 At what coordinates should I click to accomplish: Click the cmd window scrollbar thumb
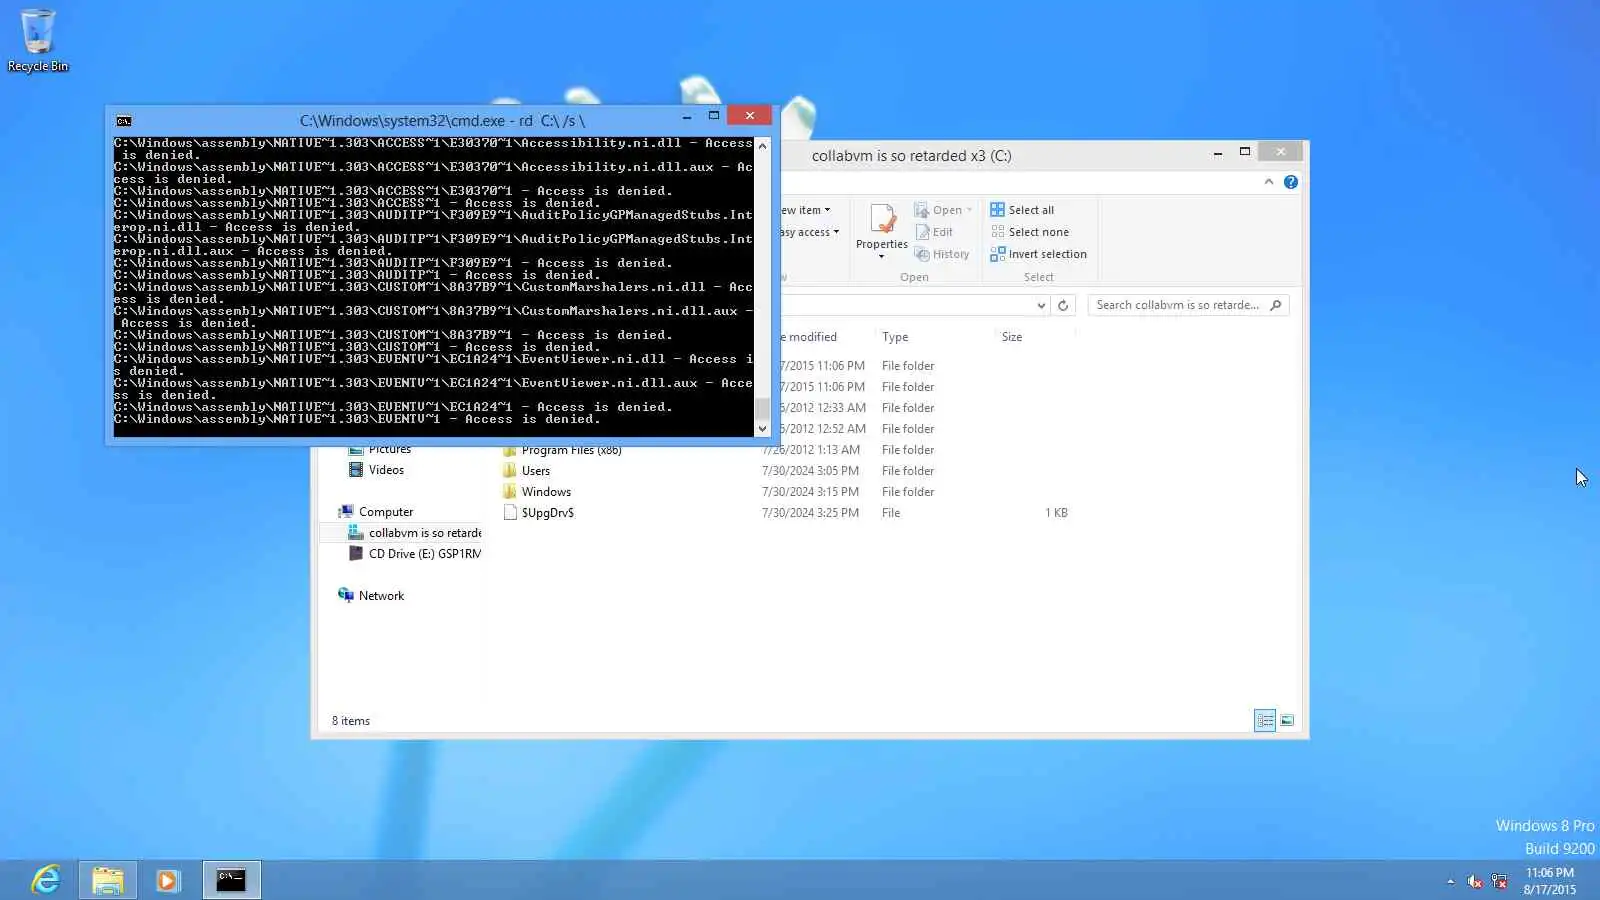[x=762, y=409]
